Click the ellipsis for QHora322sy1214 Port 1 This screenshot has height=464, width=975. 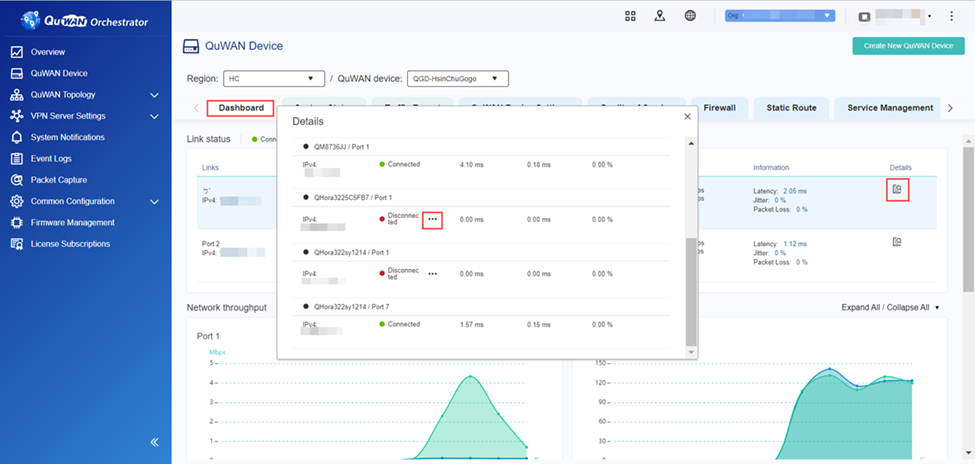[x=432, y=274]
